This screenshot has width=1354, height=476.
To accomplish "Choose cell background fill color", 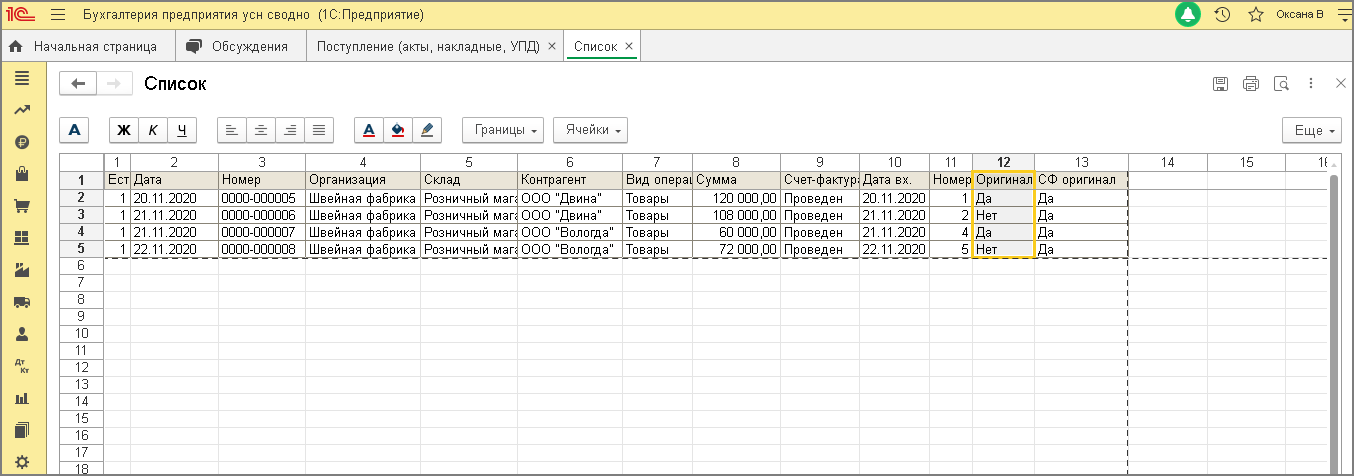I will [x=398, y=130].
